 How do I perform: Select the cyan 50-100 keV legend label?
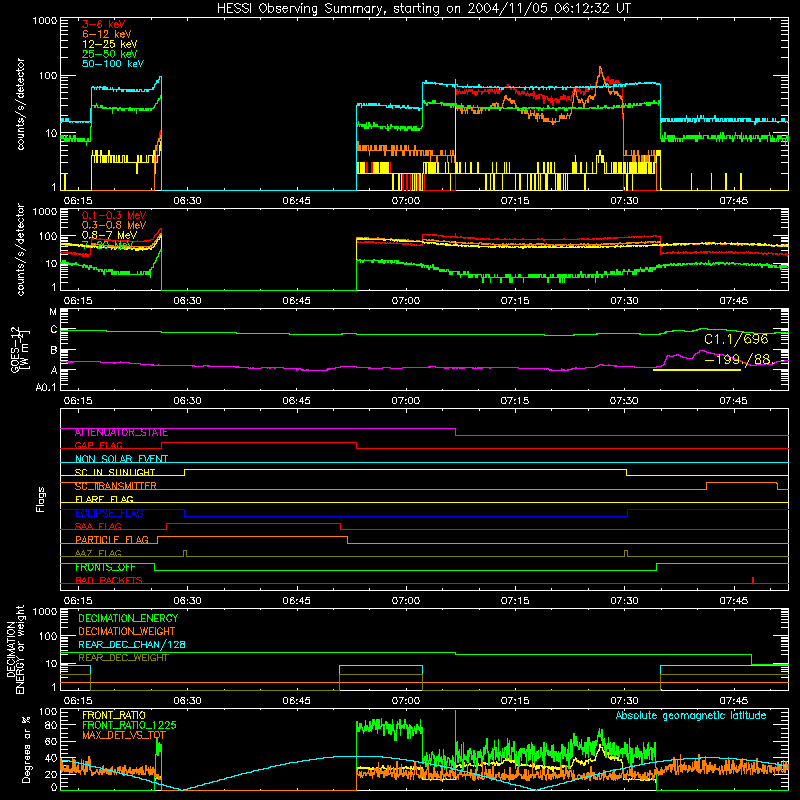click(x=112, y=64)
